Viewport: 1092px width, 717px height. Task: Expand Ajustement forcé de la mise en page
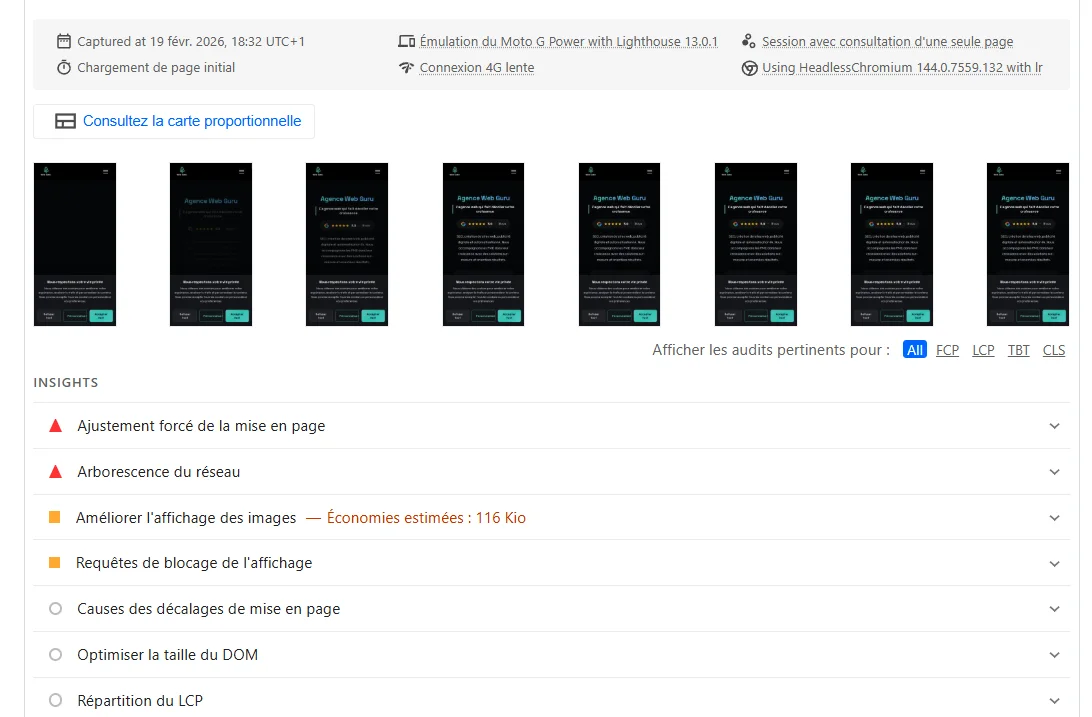(1054, 426)
